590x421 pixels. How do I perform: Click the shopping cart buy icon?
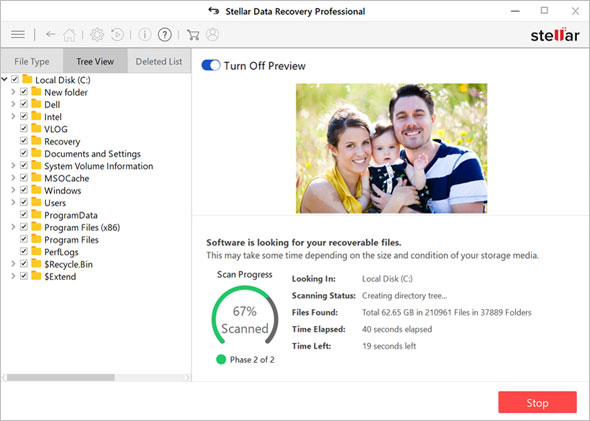click(193, 35)
